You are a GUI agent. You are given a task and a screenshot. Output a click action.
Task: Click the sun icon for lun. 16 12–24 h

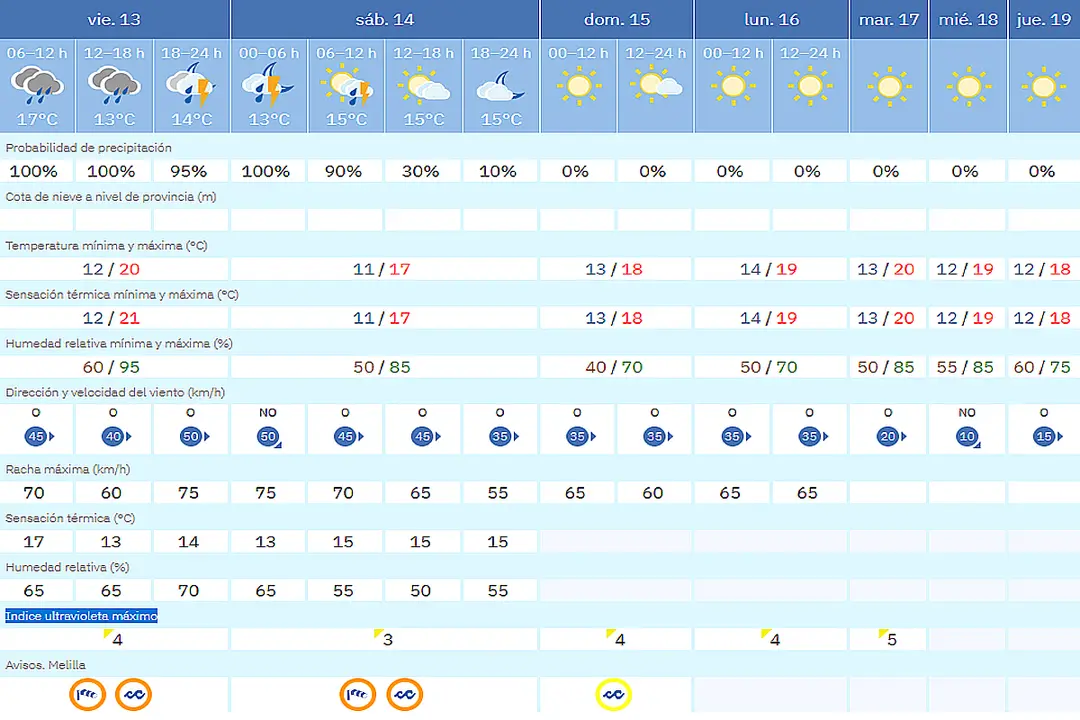point(810,86)
